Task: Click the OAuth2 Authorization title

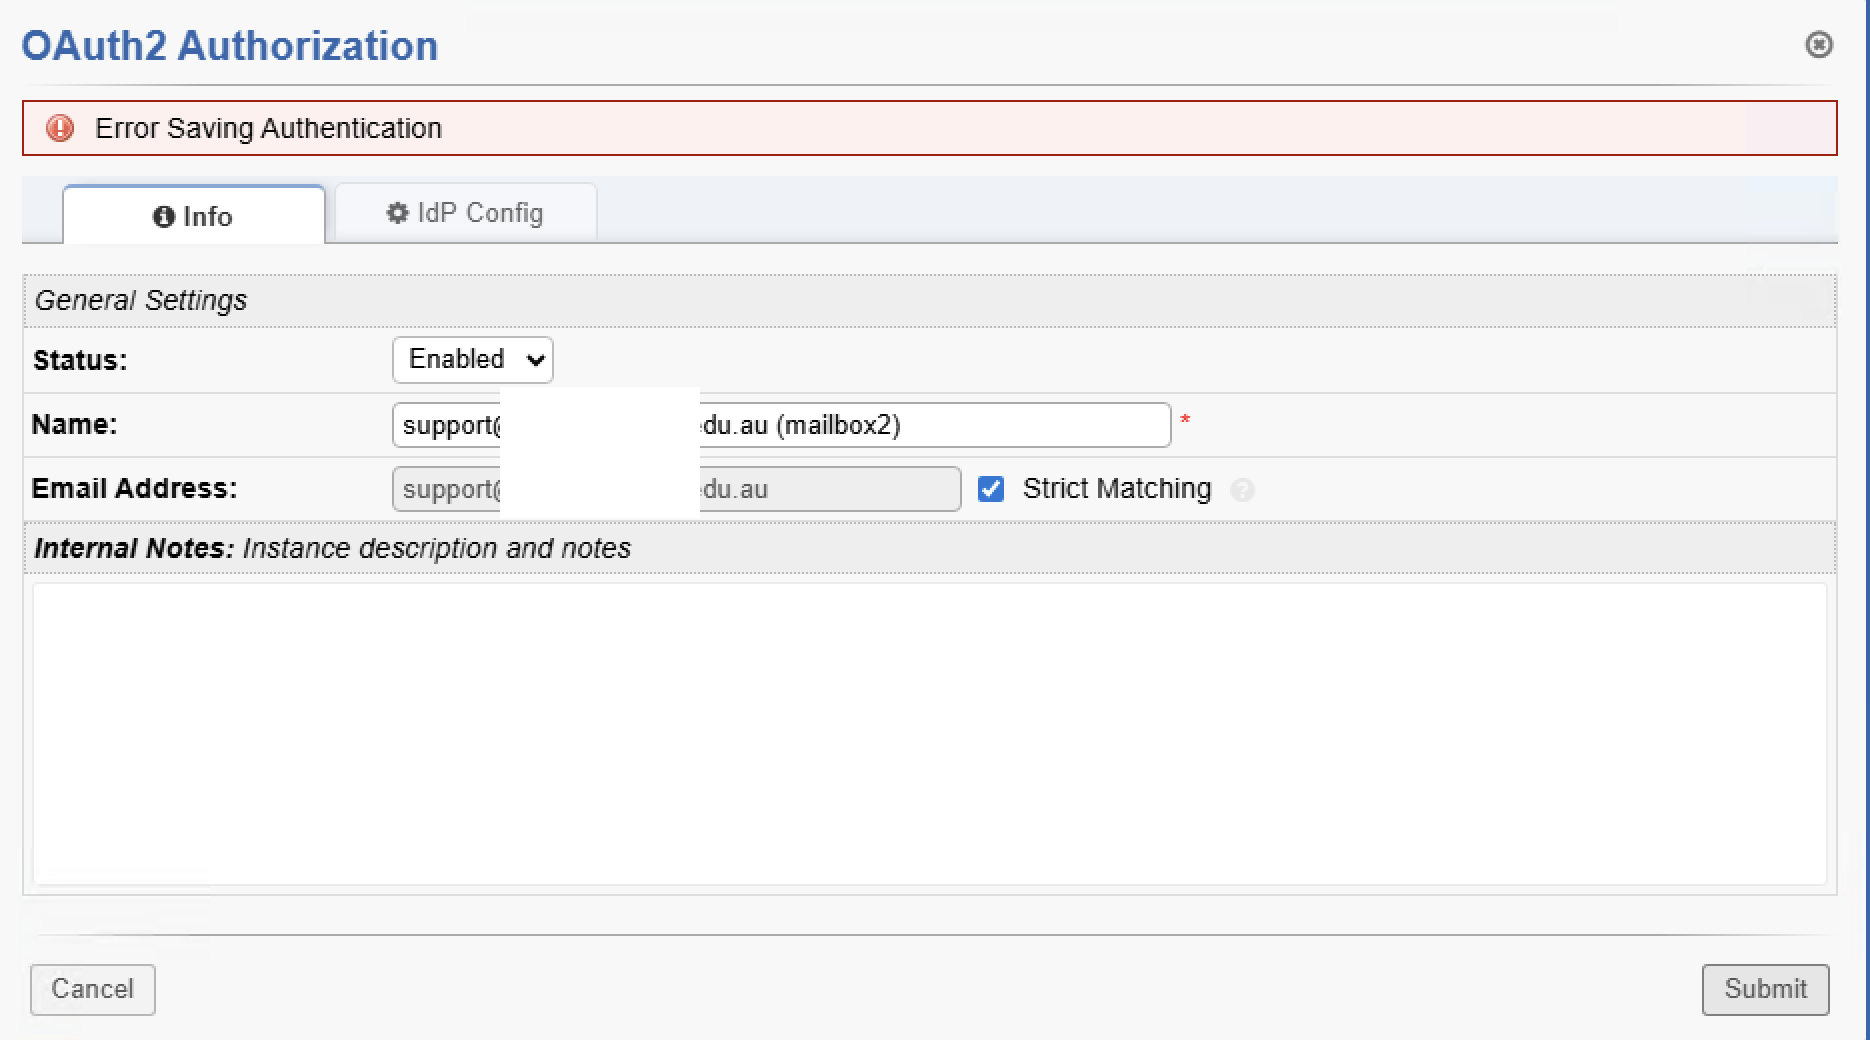Action: pos(230,46)
